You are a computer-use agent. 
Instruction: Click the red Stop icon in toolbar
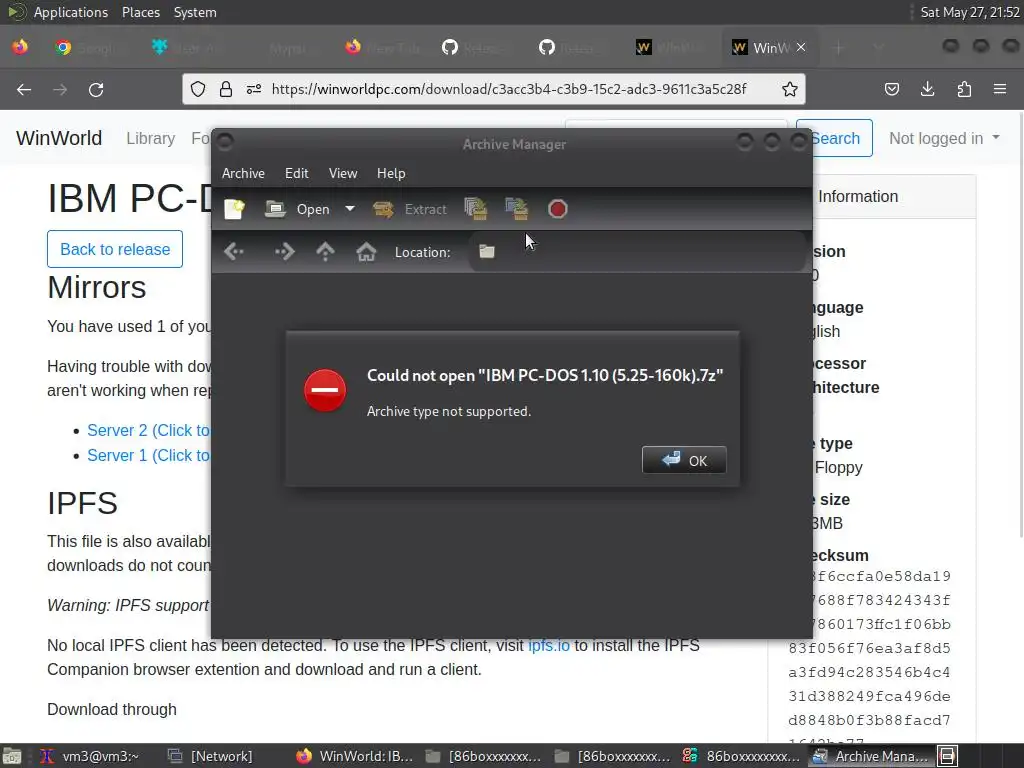(557, 209)
